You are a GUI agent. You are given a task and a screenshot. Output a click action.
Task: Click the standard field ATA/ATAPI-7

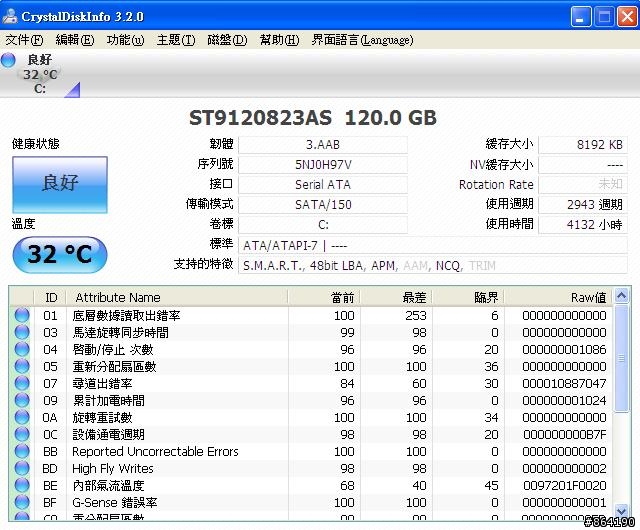tap(433, 245)
